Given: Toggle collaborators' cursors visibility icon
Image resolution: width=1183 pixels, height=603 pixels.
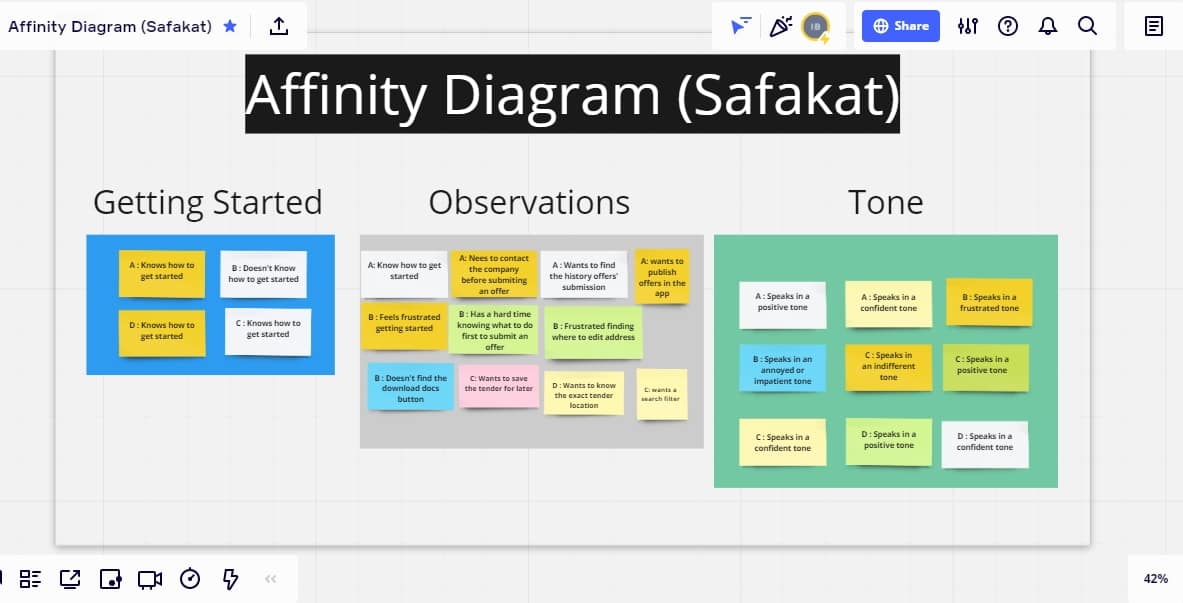Looking at the screenshot, I should coord(740,27).
